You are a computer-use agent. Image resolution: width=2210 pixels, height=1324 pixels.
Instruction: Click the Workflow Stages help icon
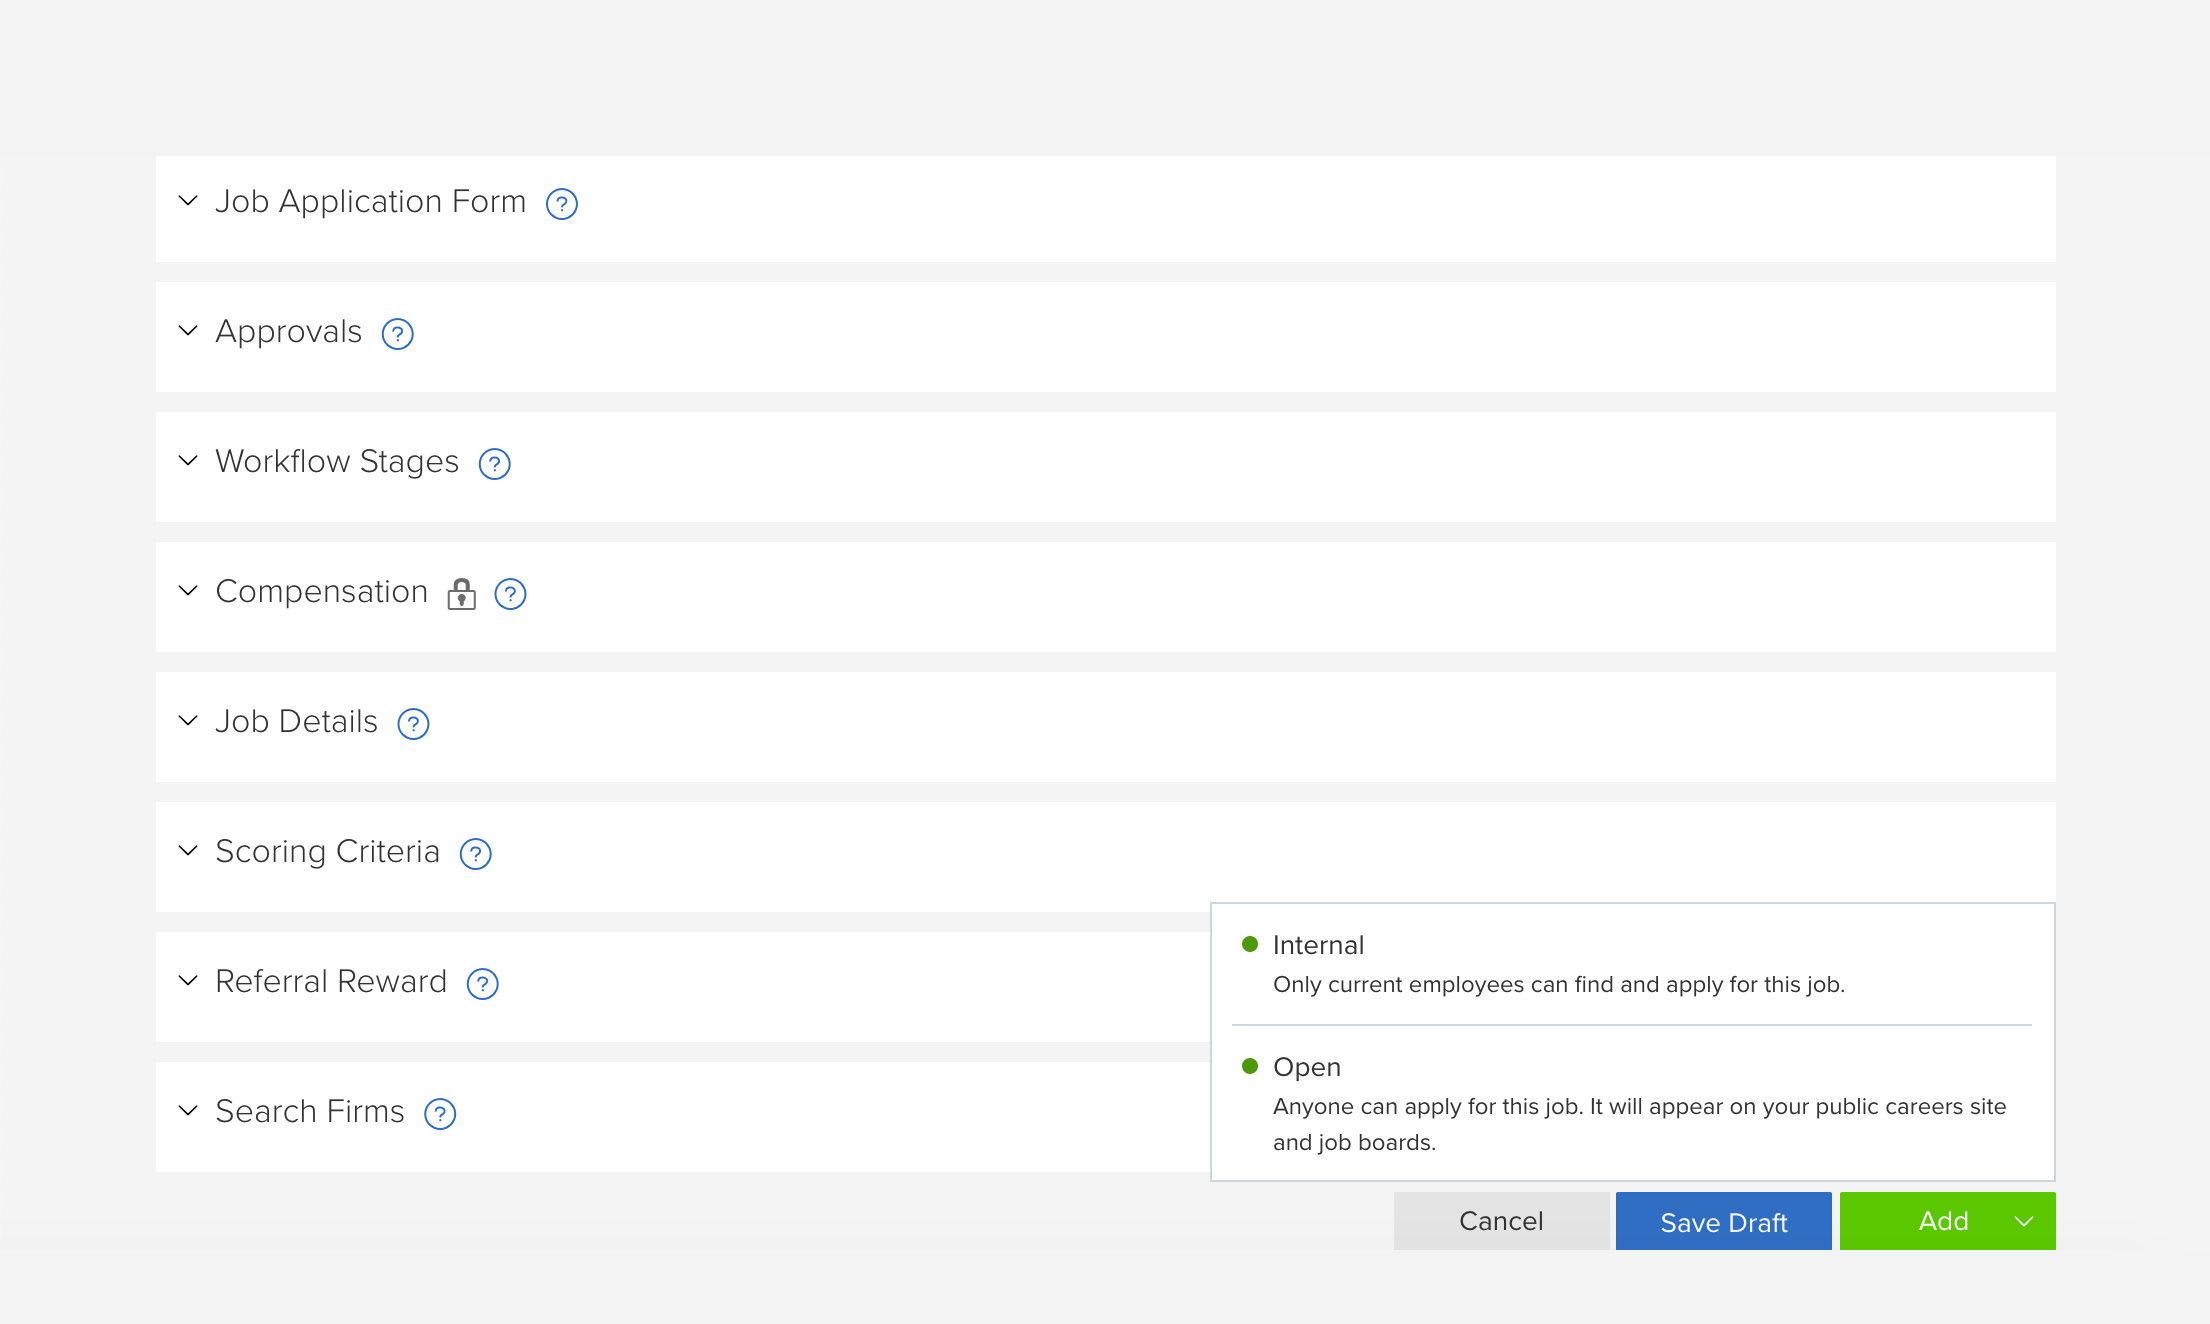click(495, 464)
